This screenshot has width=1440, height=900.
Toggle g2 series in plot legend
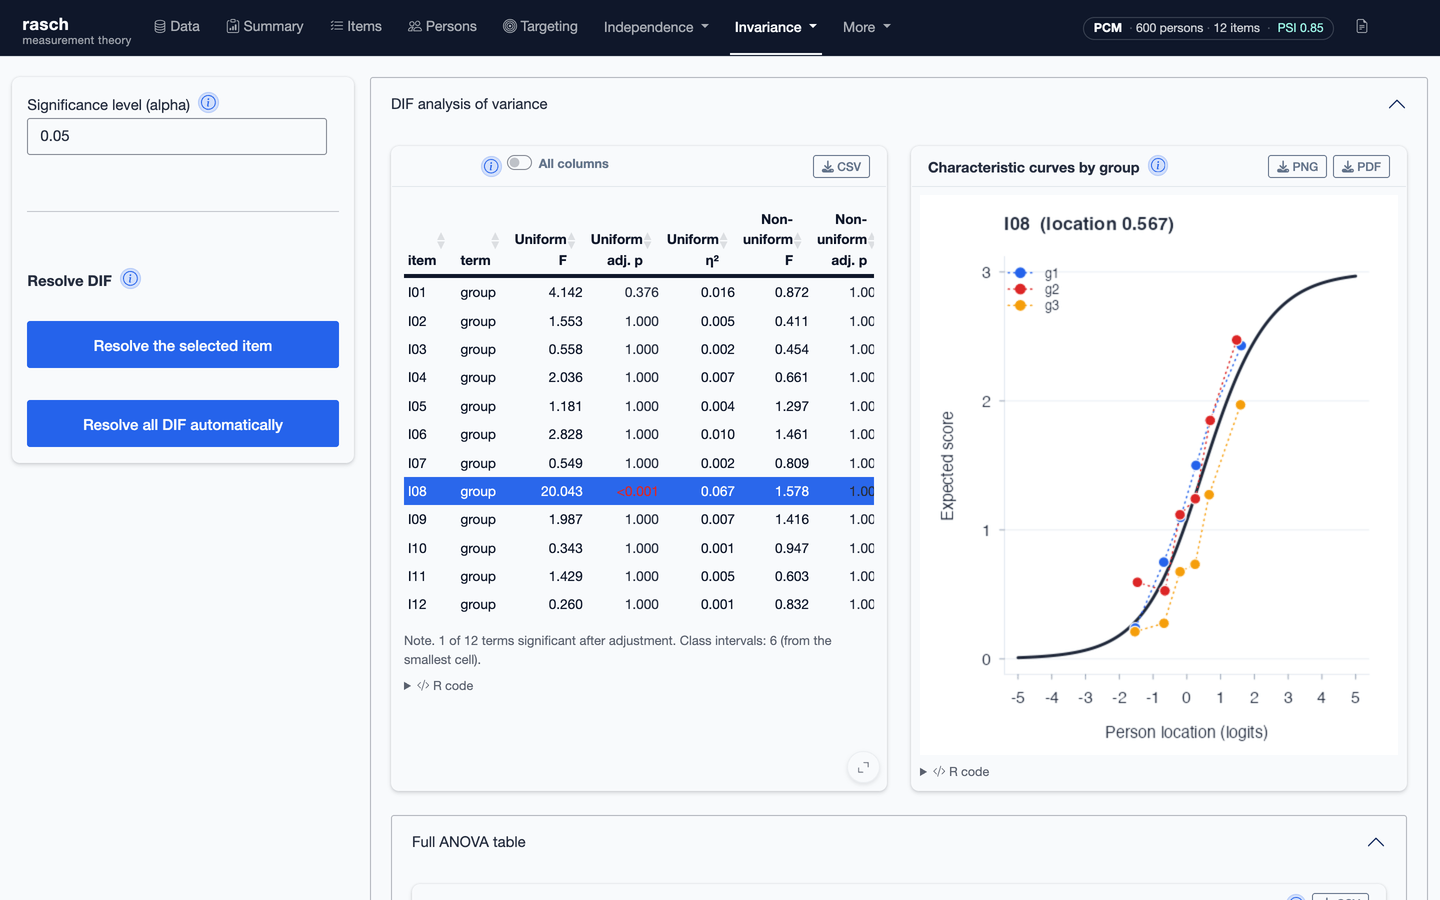point(1034,289)
